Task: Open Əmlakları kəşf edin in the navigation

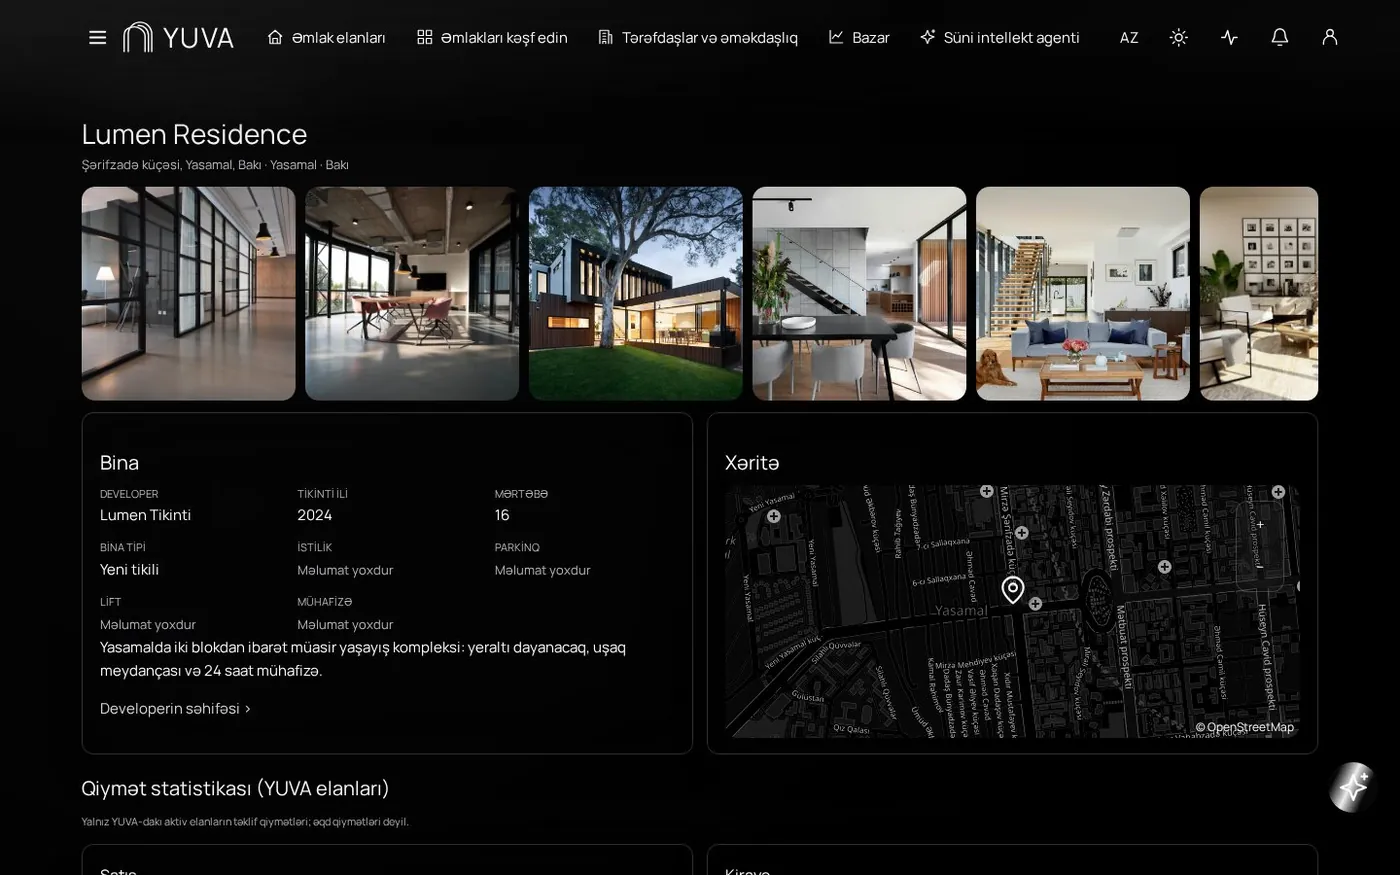Action: tap(492, 38)
